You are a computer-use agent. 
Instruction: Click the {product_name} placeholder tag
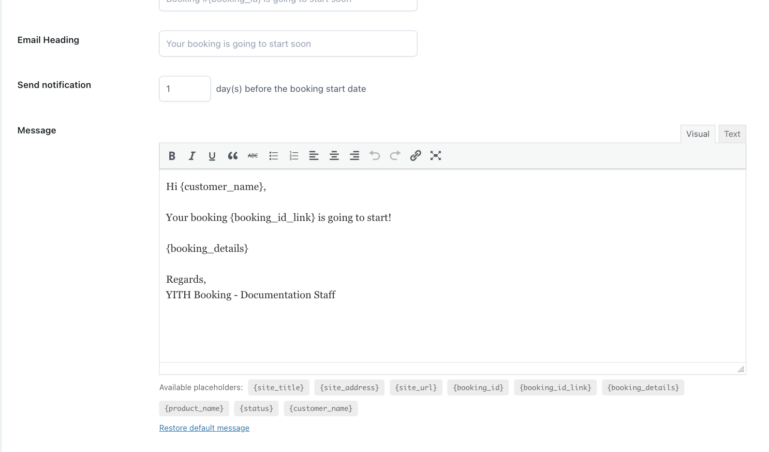click(194, 408)
